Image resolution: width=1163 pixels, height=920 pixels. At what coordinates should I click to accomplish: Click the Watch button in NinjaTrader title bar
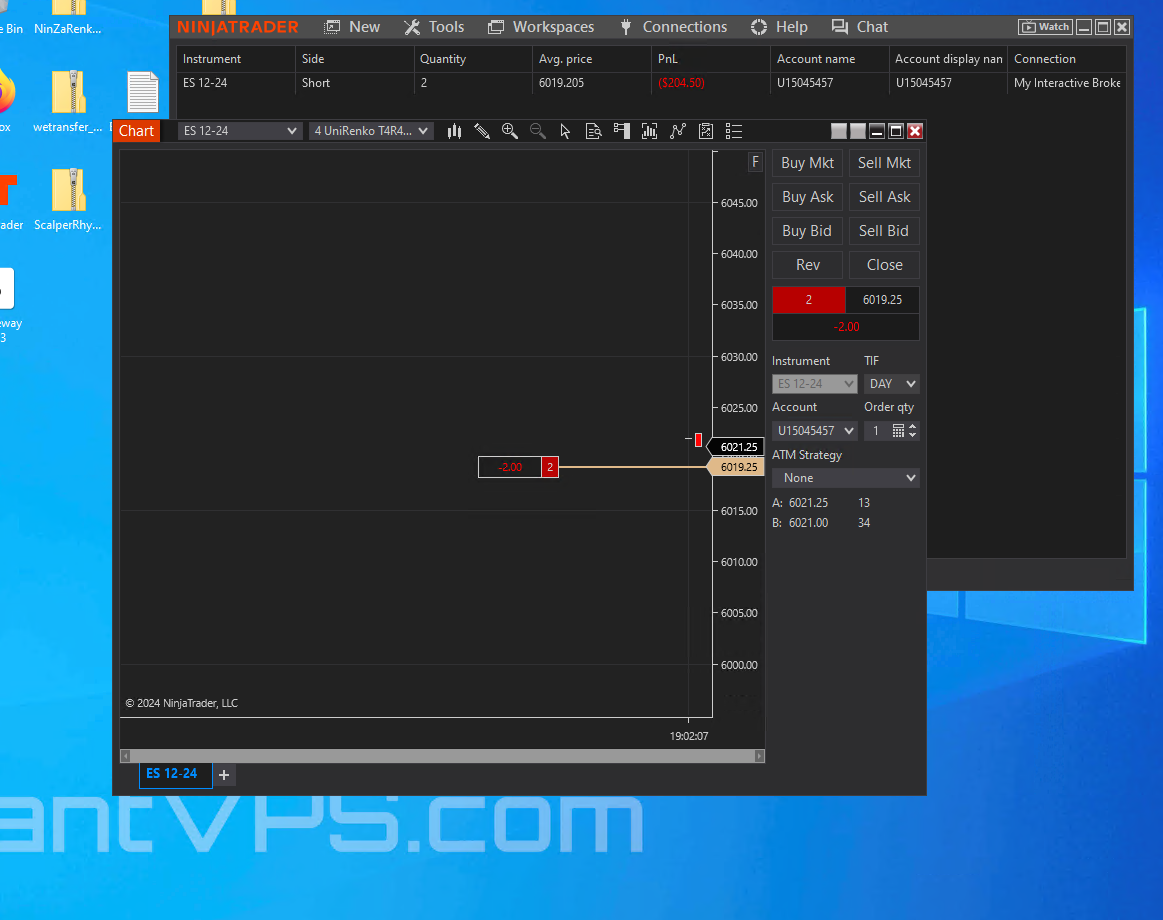coord(1045,27)
